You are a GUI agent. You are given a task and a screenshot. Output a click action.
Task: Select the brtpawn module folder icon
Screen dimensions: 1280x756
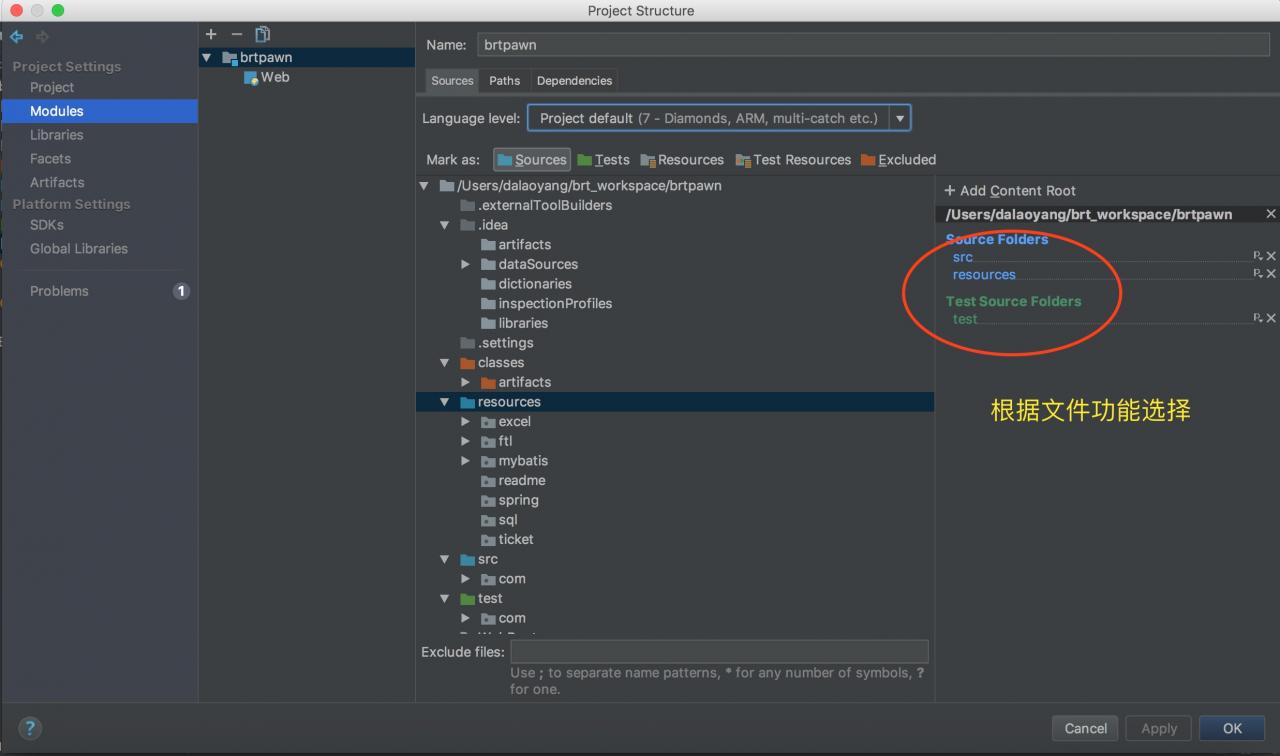click(x=230, y=58)
